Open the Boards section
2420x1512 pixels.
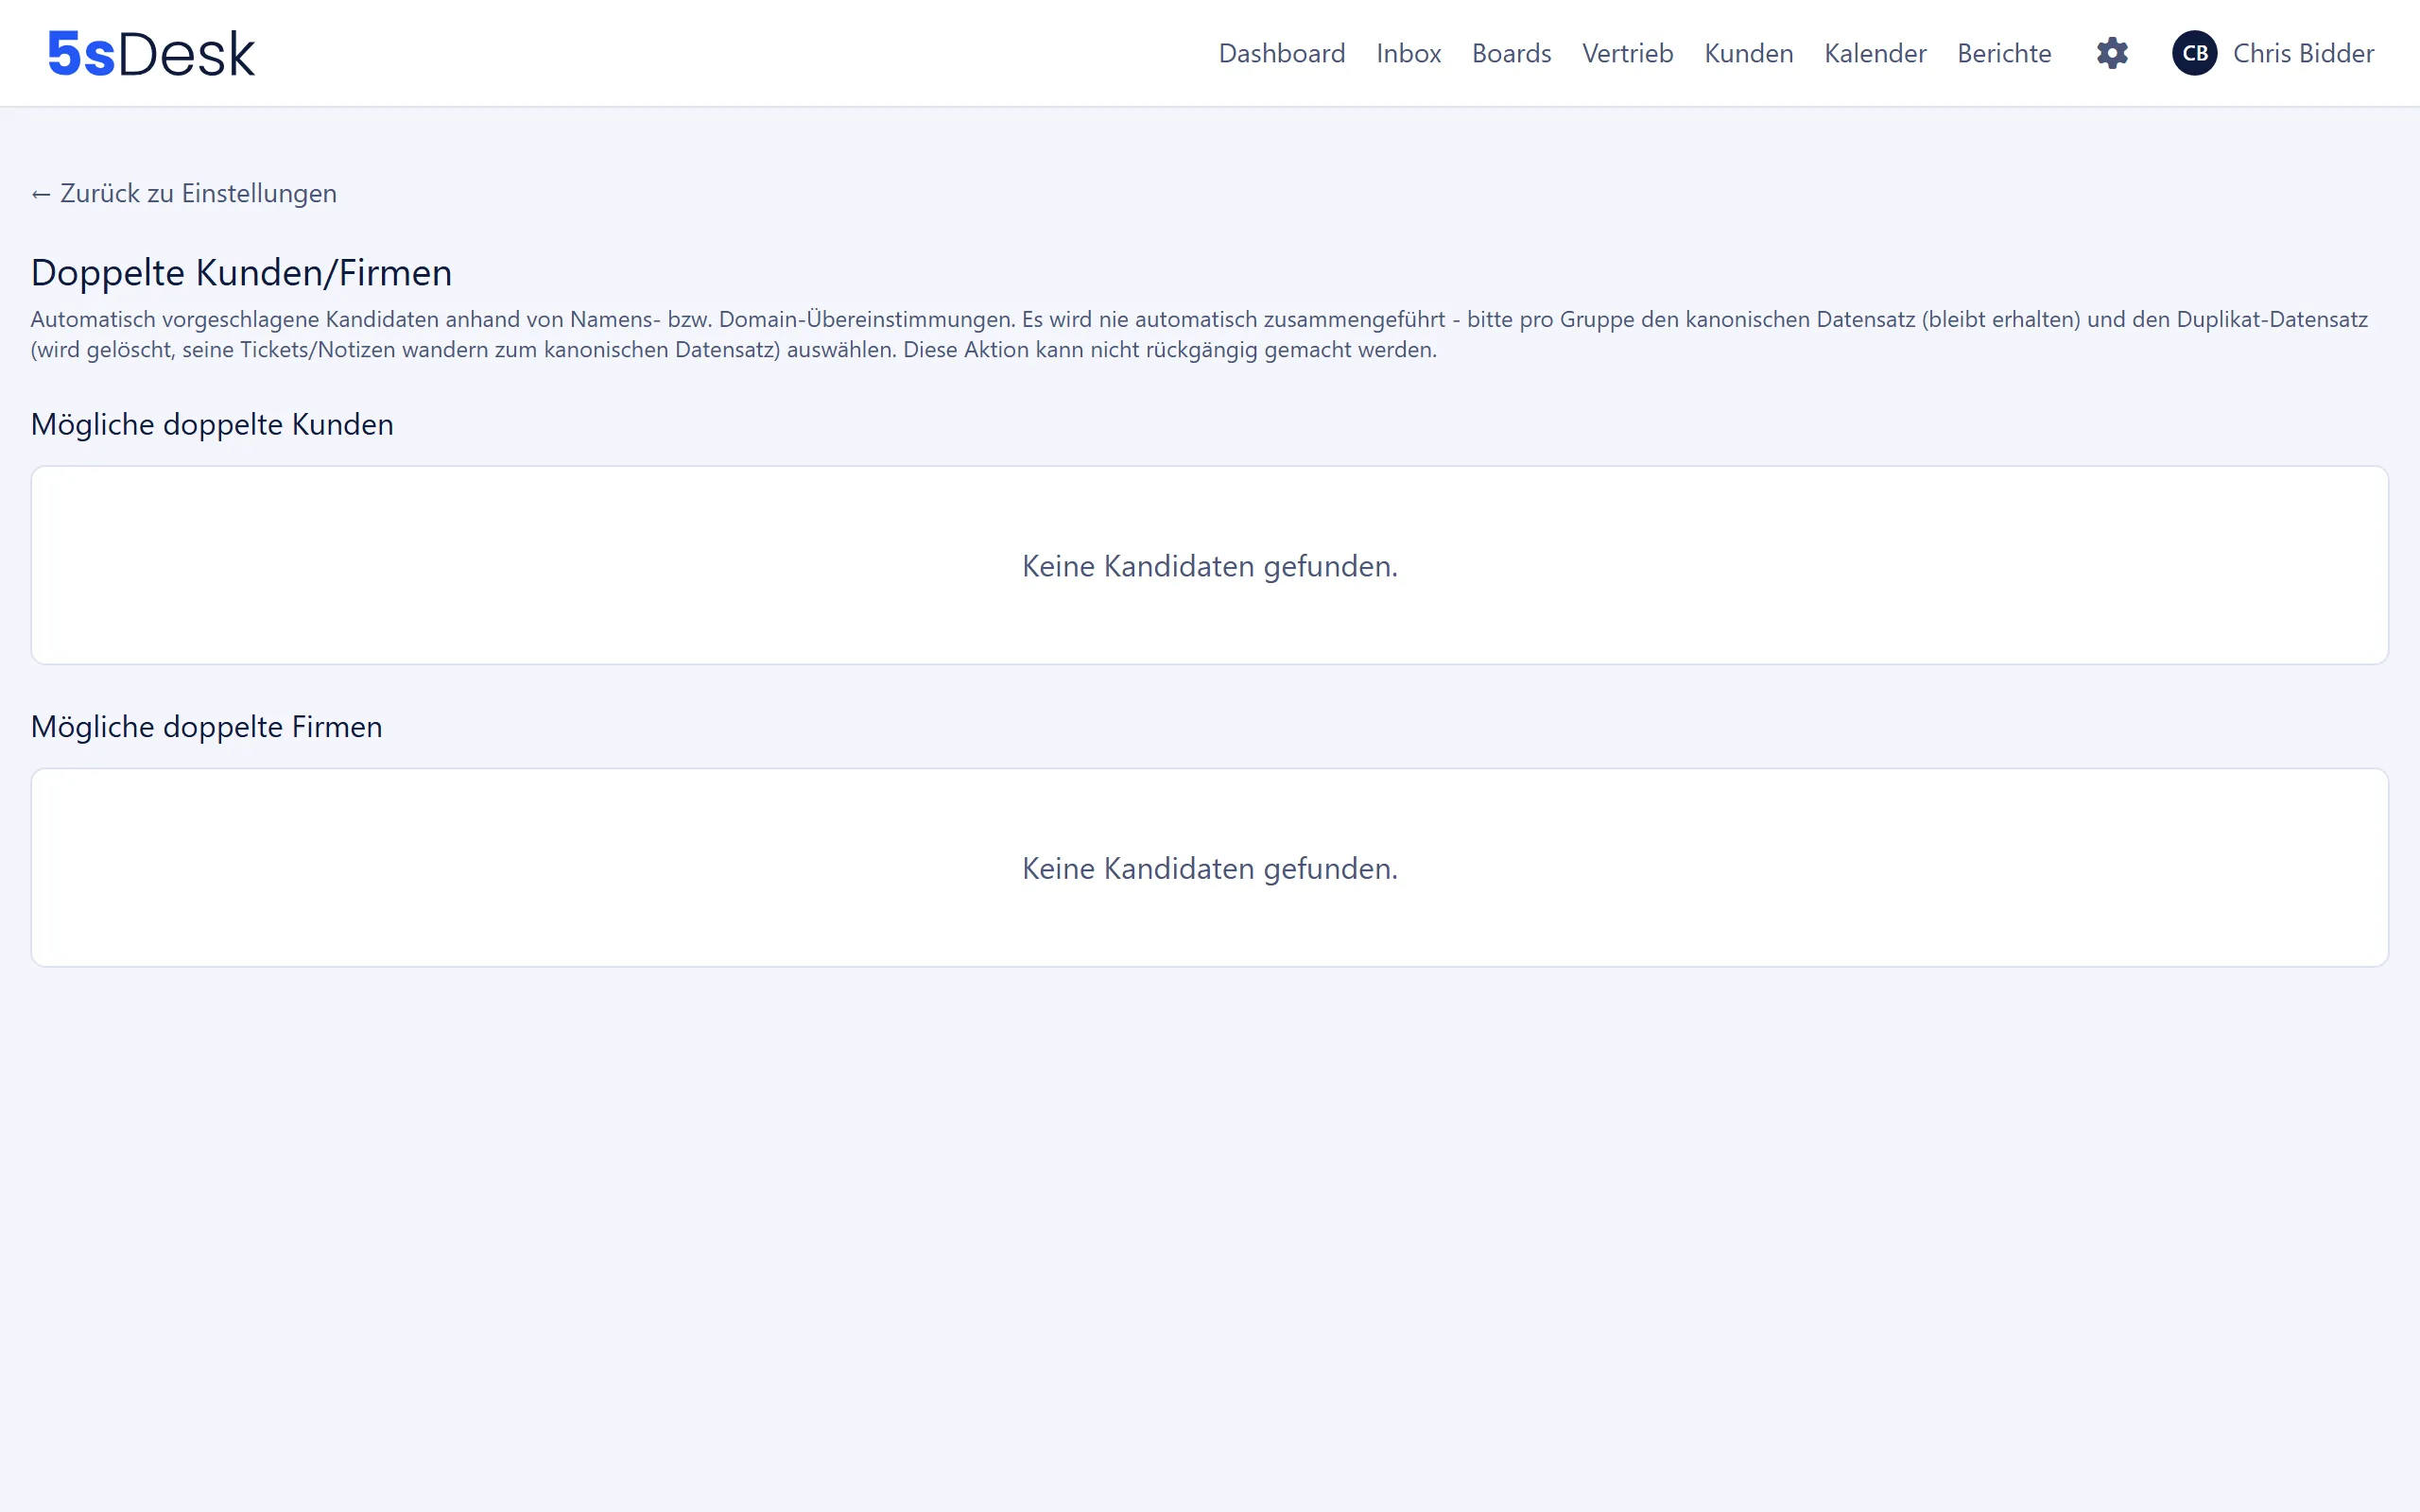point(1511,53)
